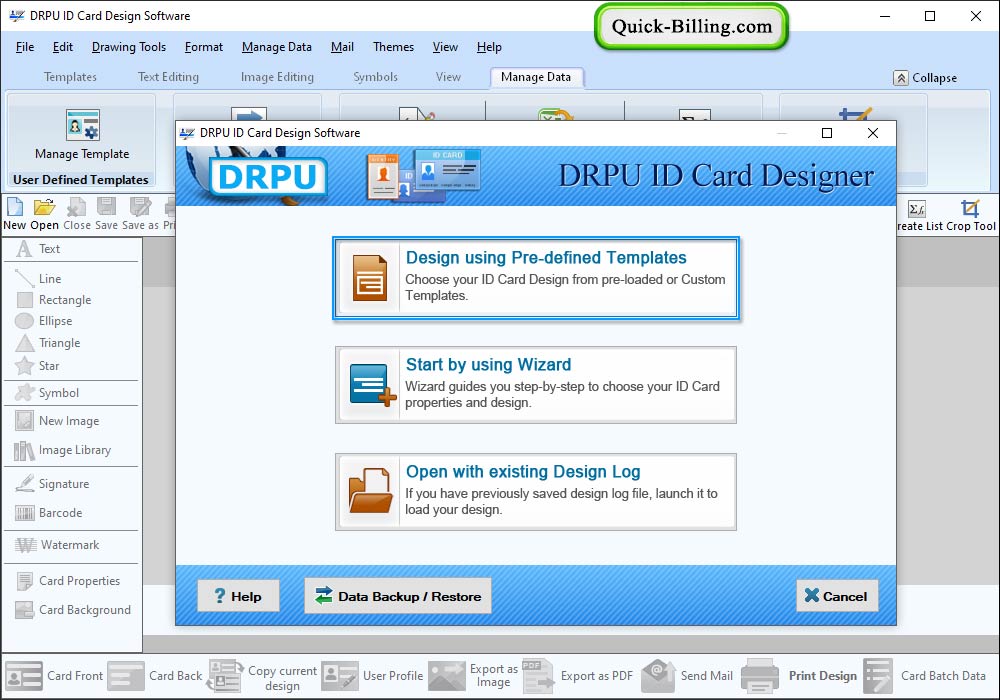Click Send Mail in bottom bar
This screenshot has width=1000, height=700.
(687, 676)
